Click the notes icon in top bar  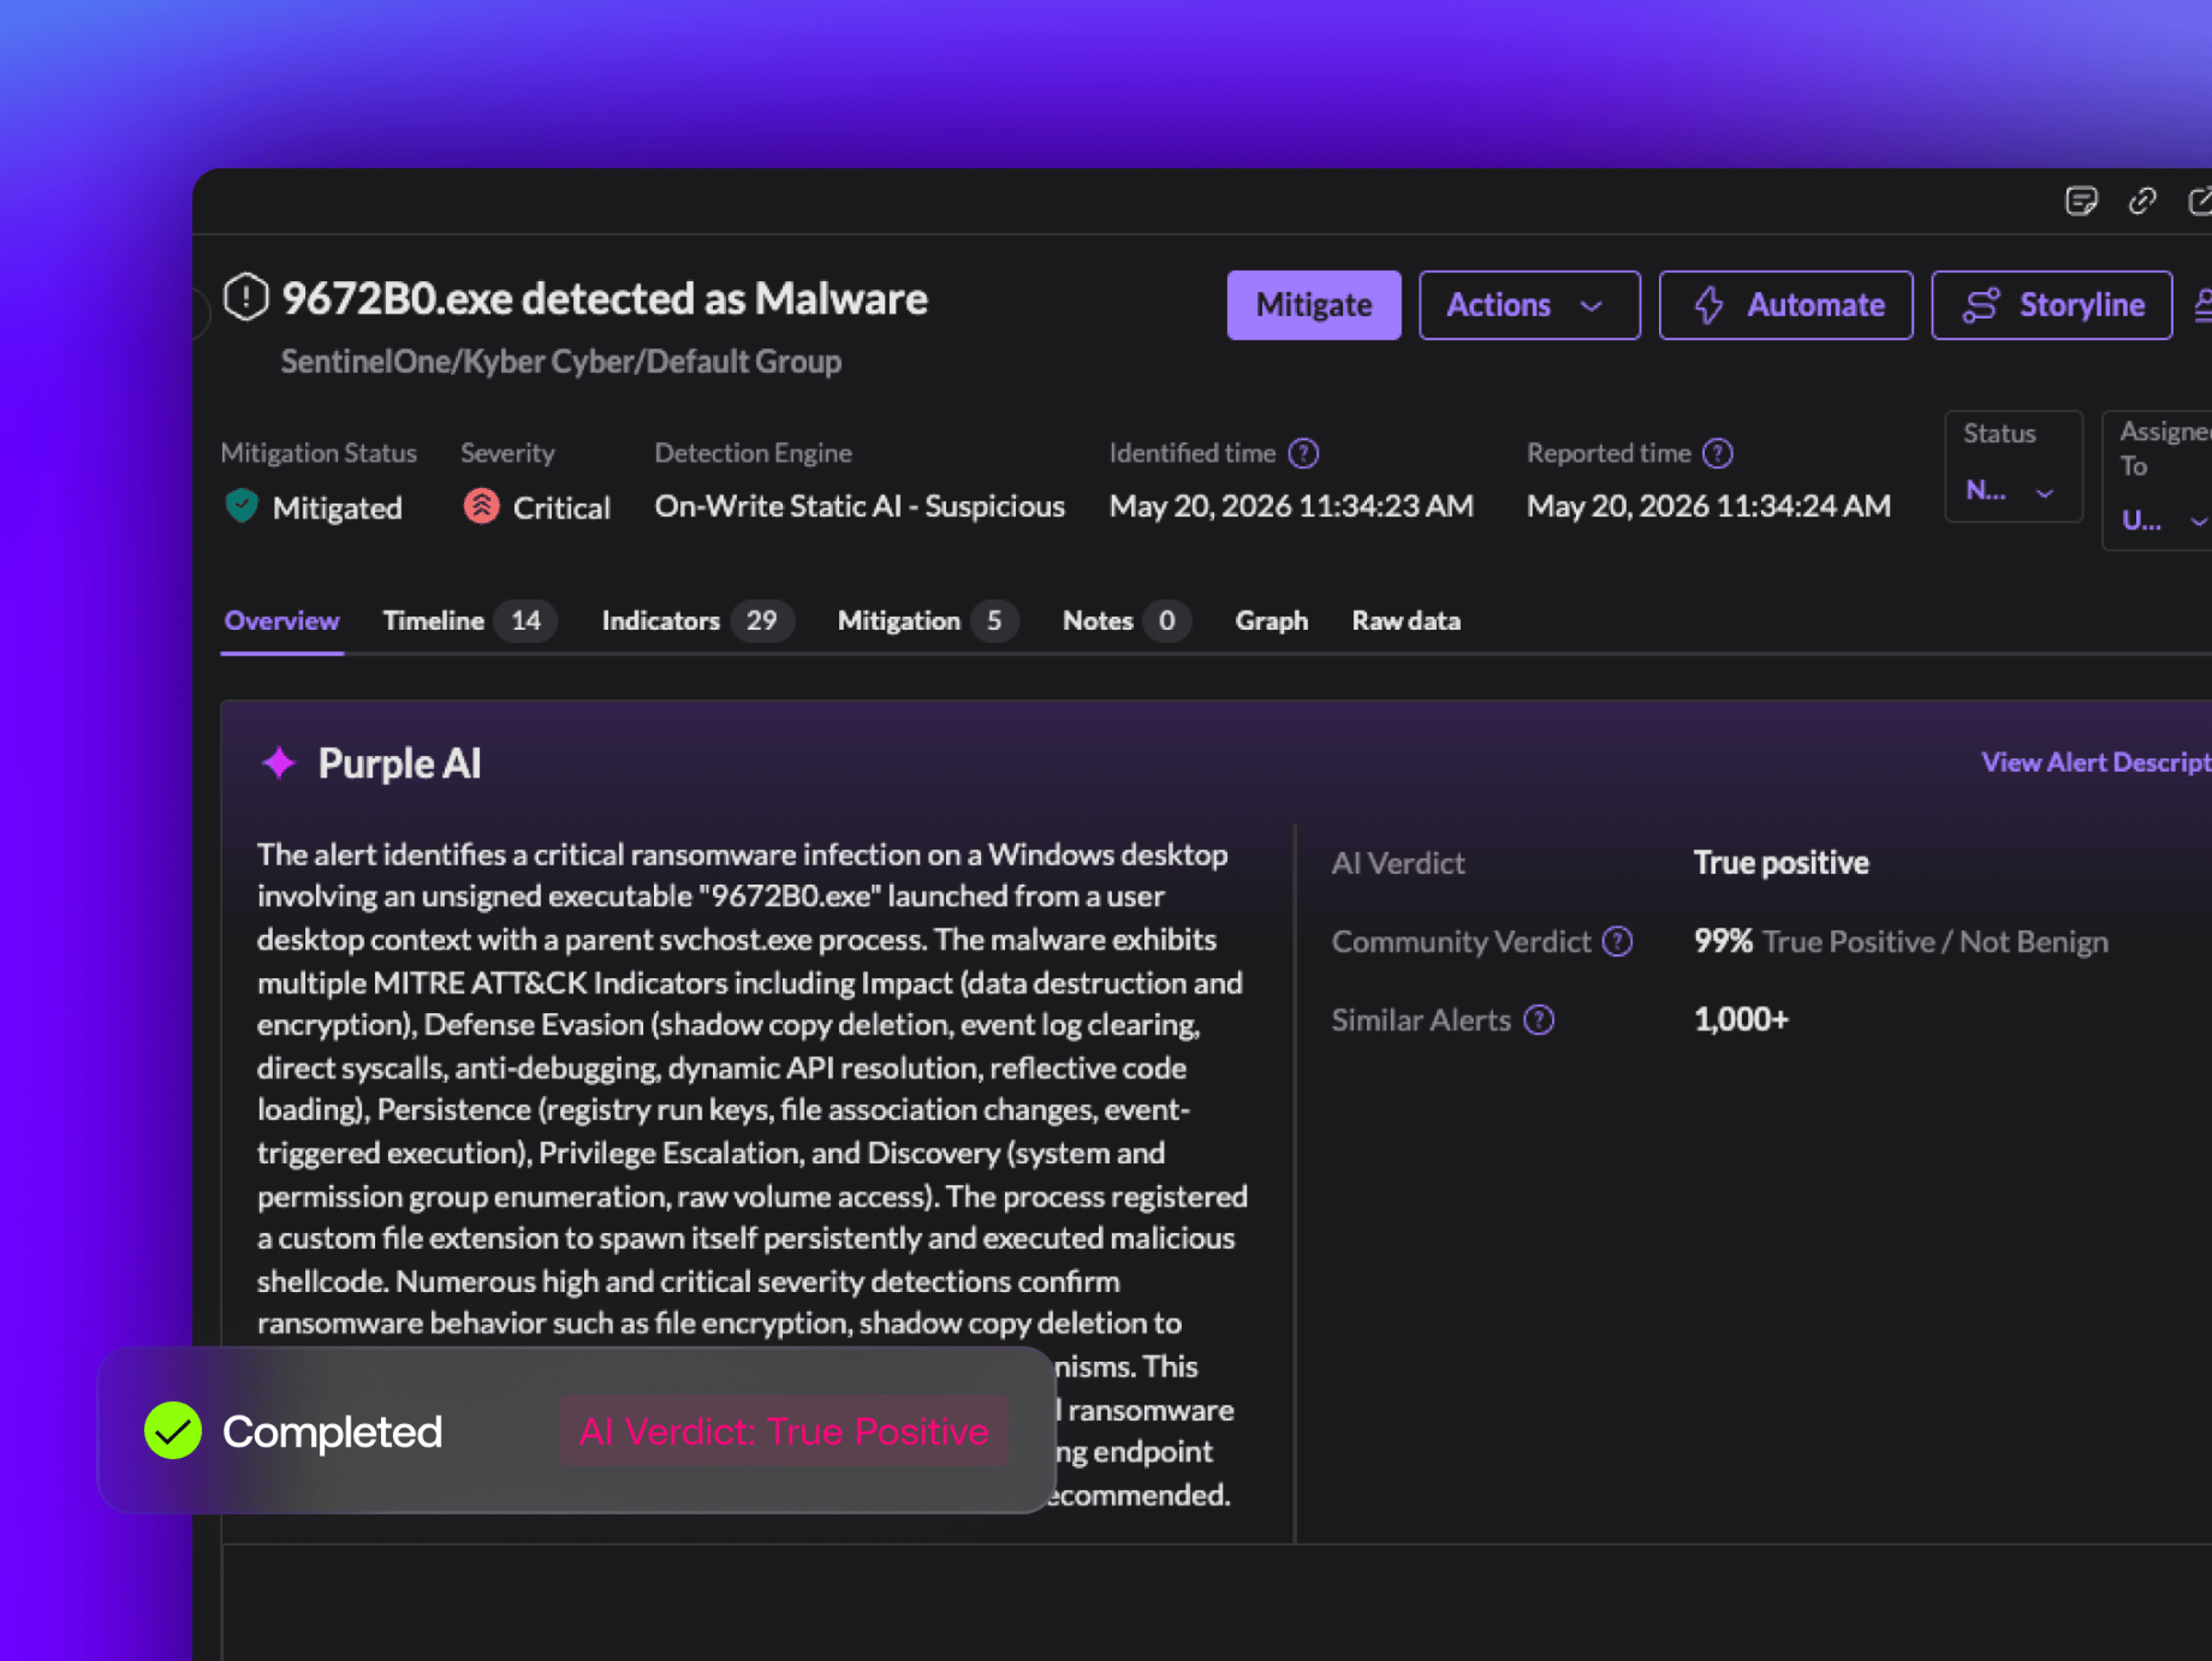2081,201
